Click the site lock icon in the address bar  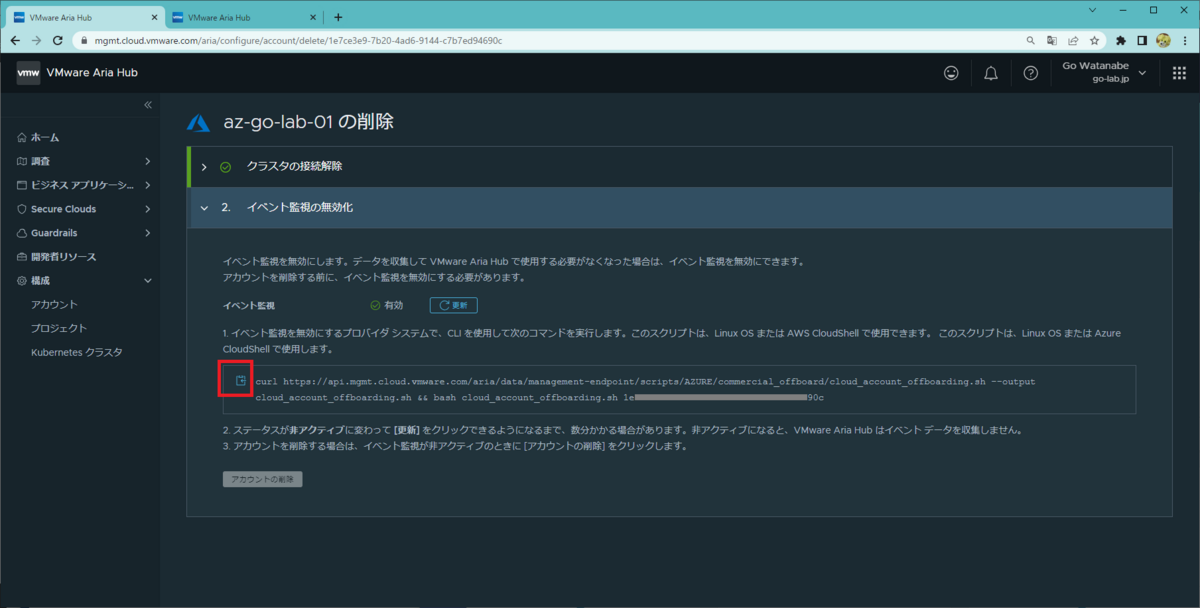(83, 41)
